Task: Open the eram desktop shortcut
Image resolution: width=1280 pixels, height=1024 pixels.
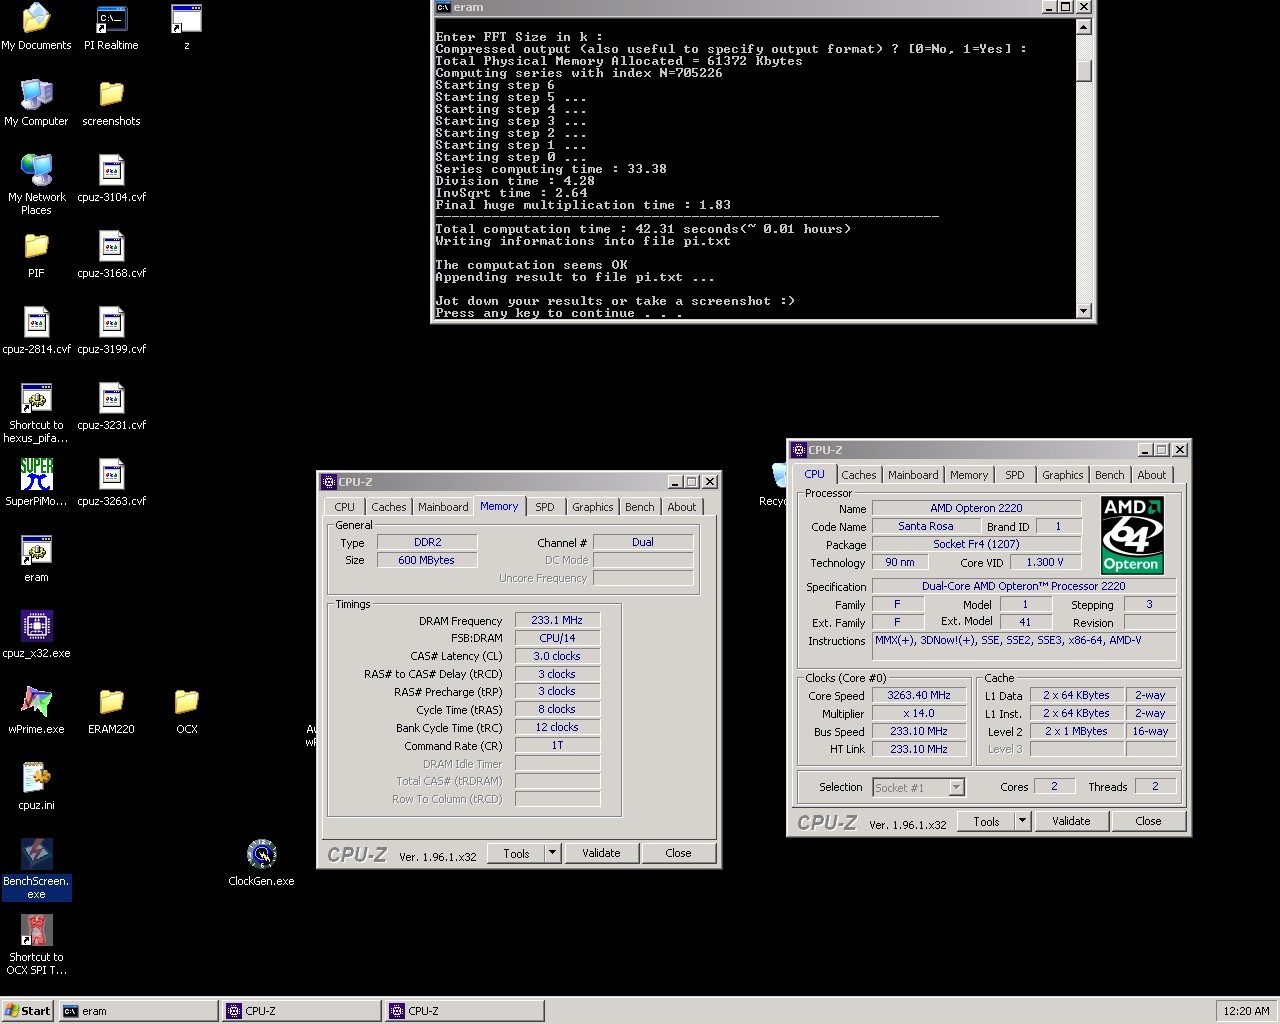Action: point(36,559)
